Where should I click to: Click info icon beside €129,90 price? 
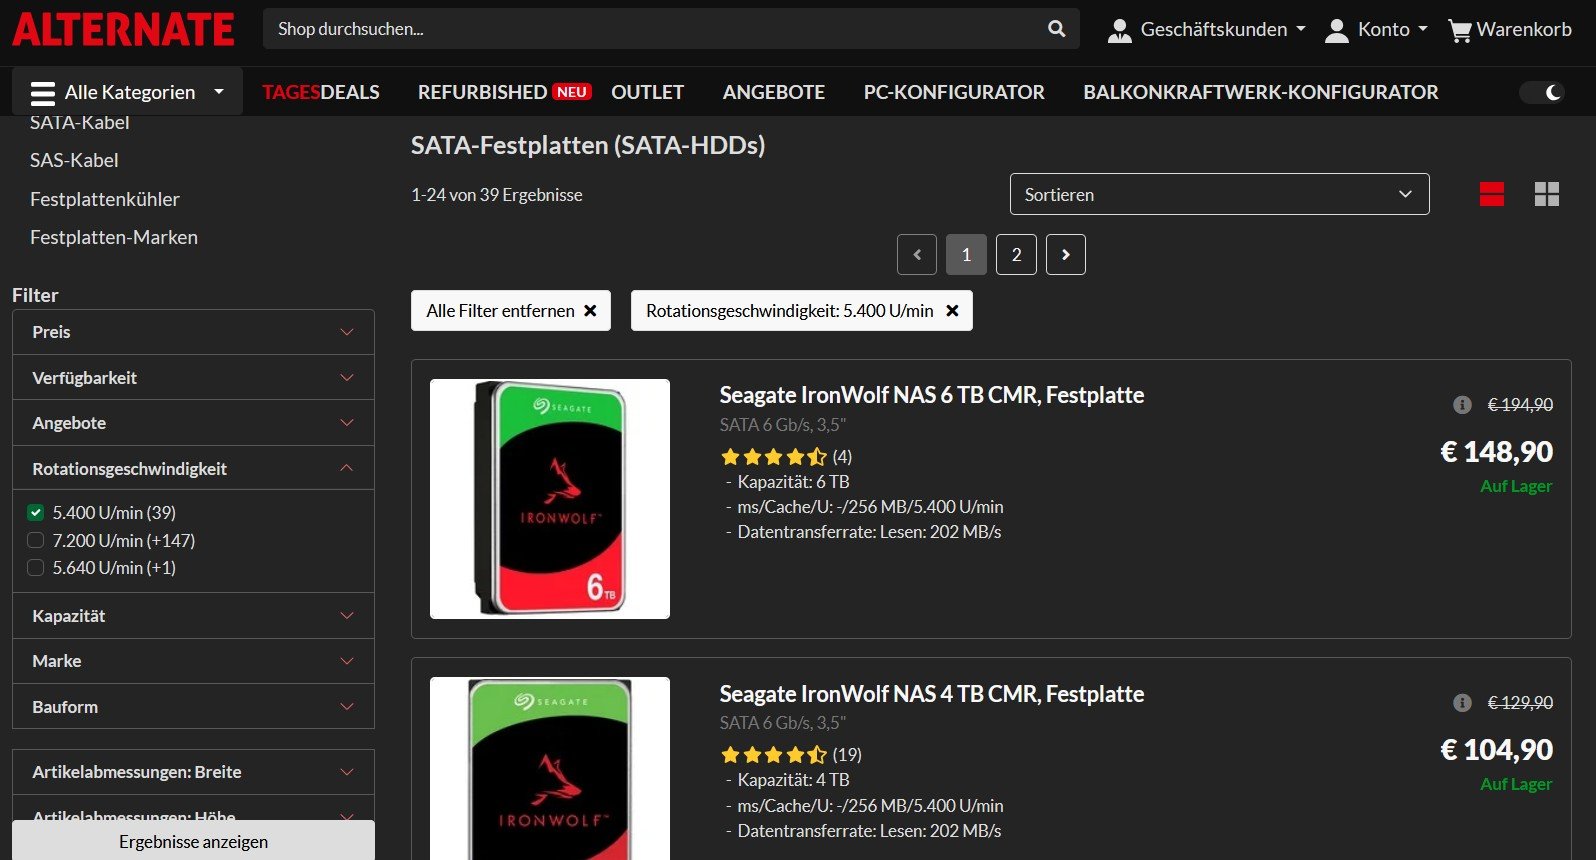pos(1462,703)
